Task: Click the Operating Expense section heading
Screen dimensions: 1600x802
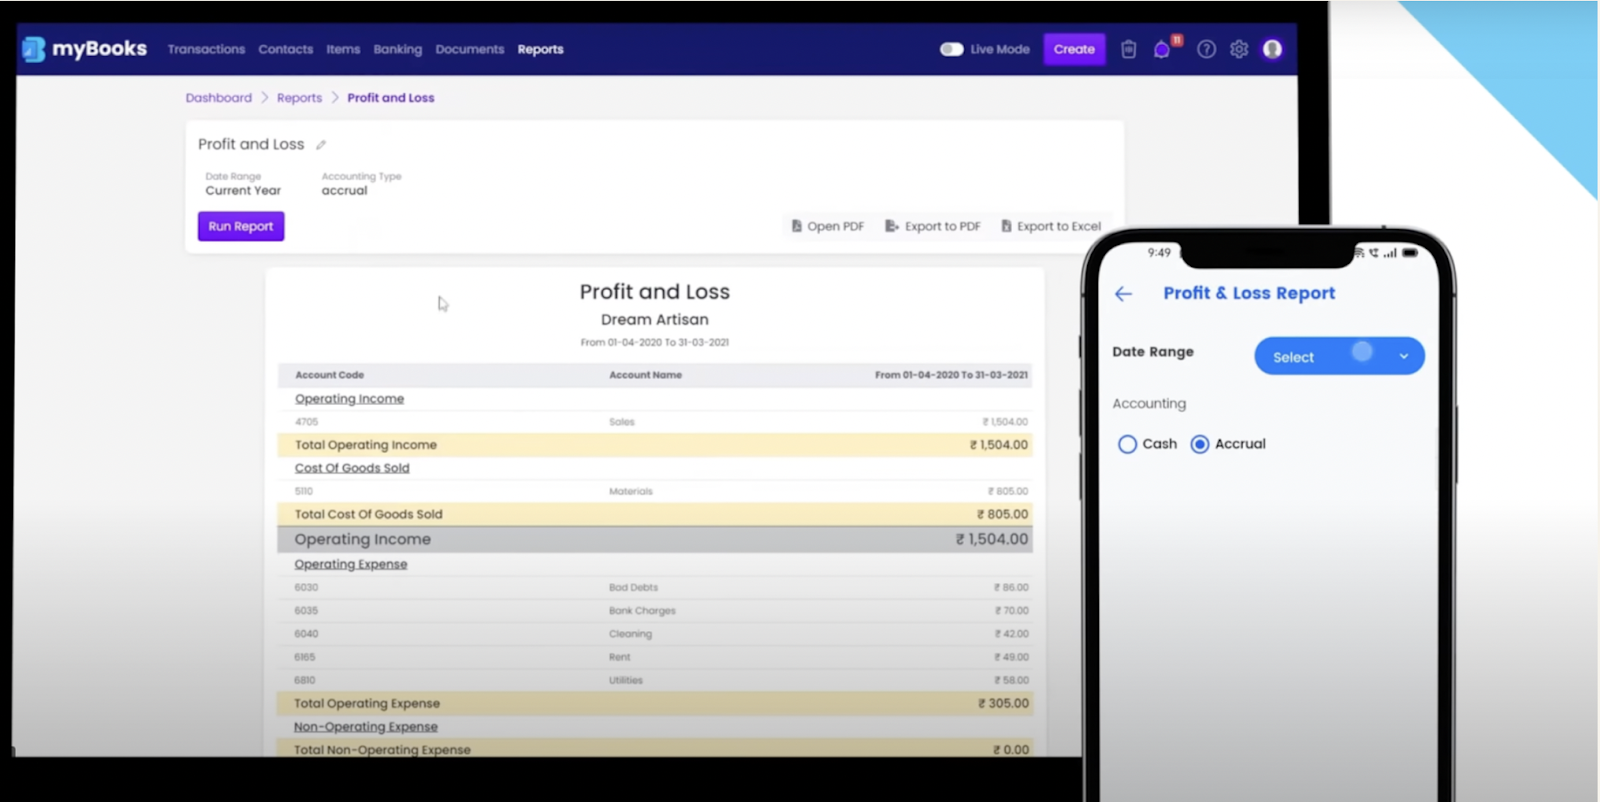Action: pos(351,564)
